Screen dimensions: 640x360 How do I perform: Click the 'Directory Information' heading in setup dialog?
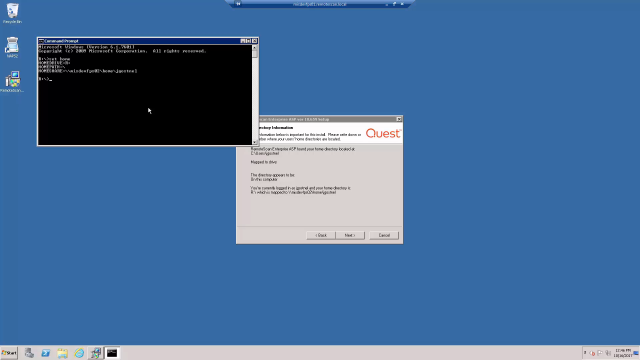point(275,128)
